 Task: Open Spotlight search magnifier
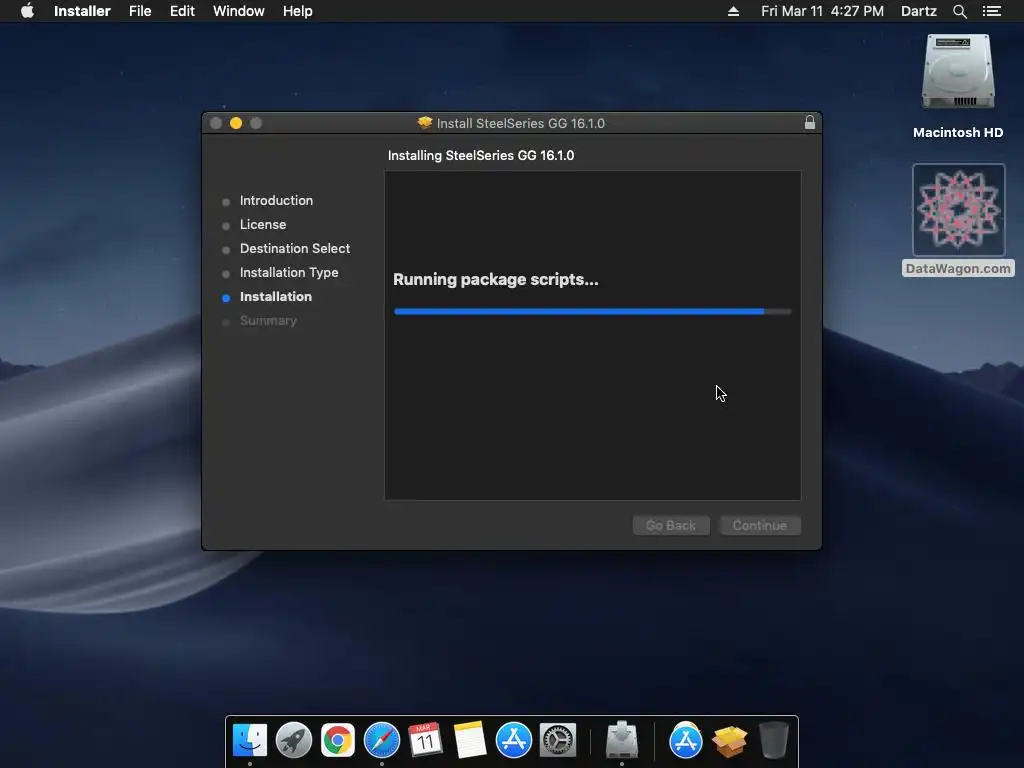point(959,11)
